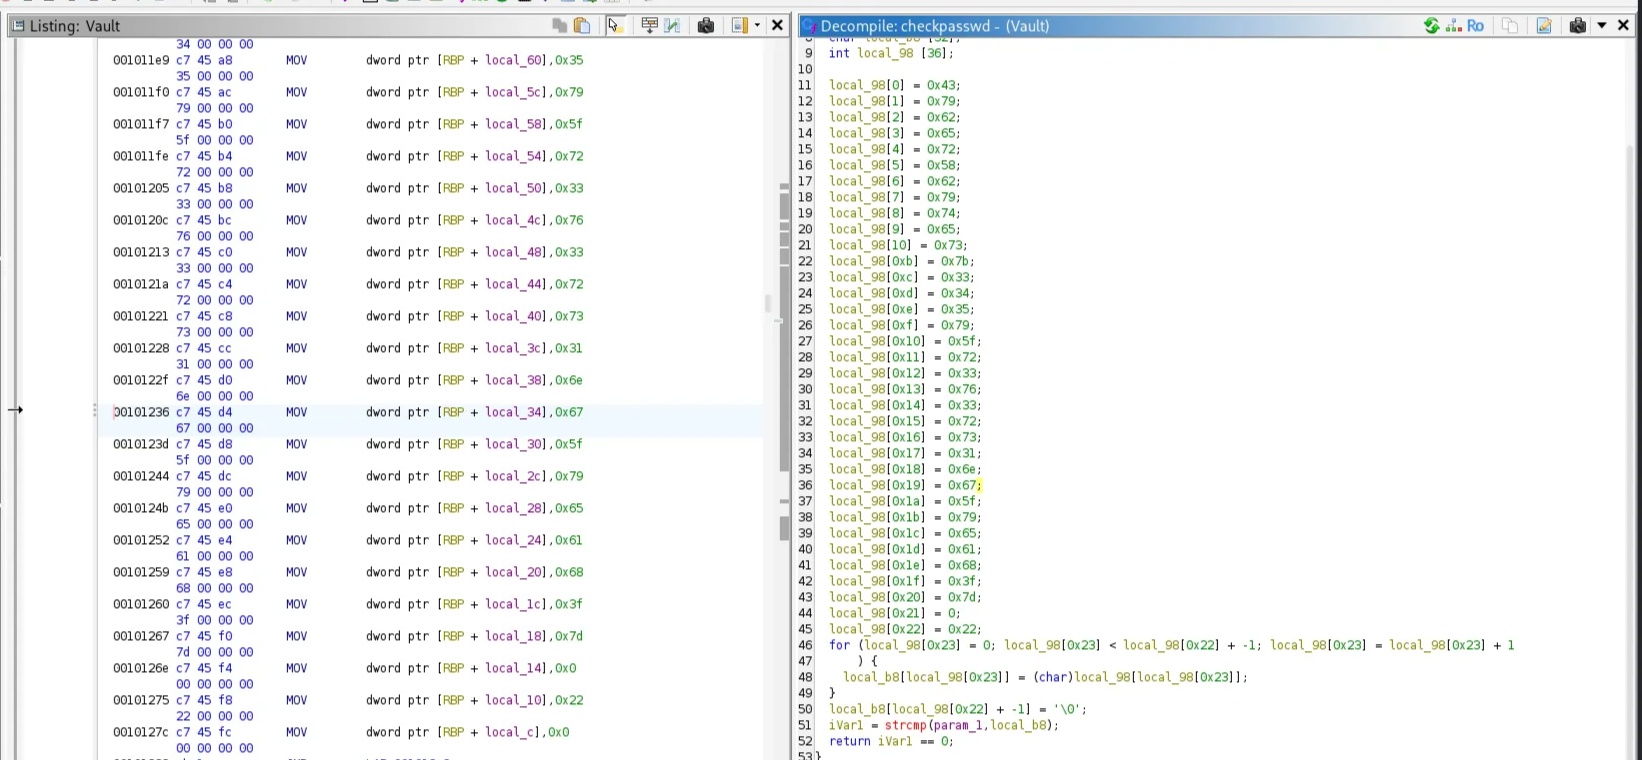Take a snapshot of the Listing view
The image size is (1642, 760).
pos(706,26)
